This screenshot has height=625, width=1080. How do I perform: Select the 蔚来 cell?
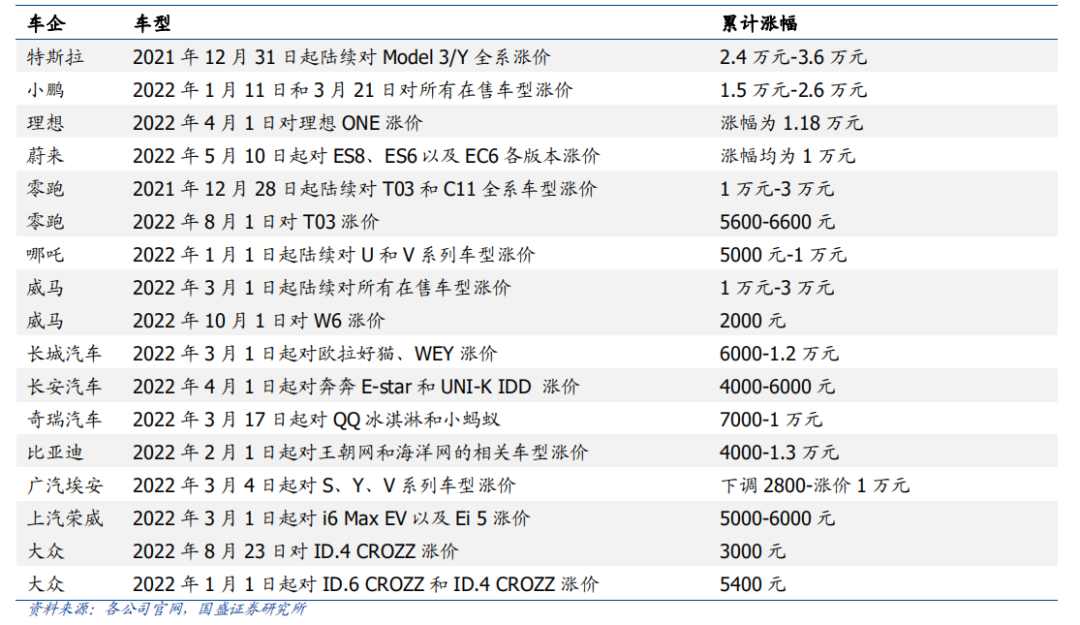tap(45, 156)
